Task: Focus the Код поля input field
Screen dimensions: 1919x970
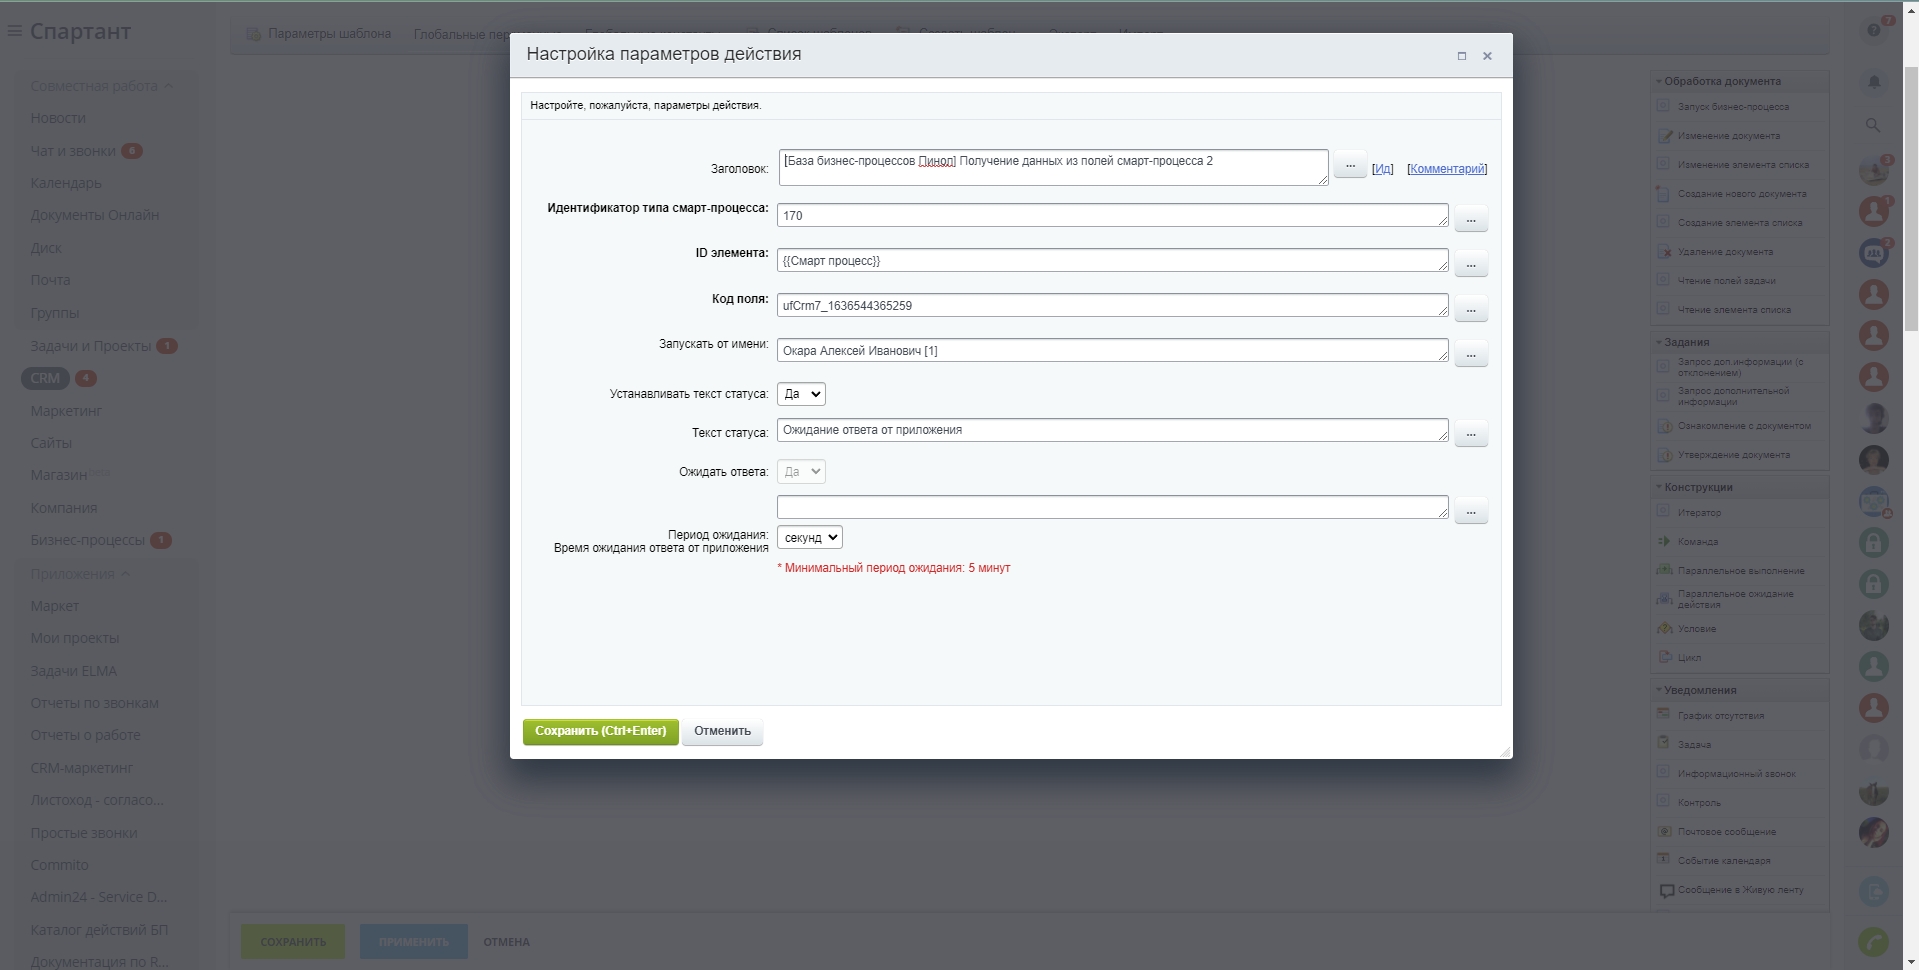Action: point(1110,306)
